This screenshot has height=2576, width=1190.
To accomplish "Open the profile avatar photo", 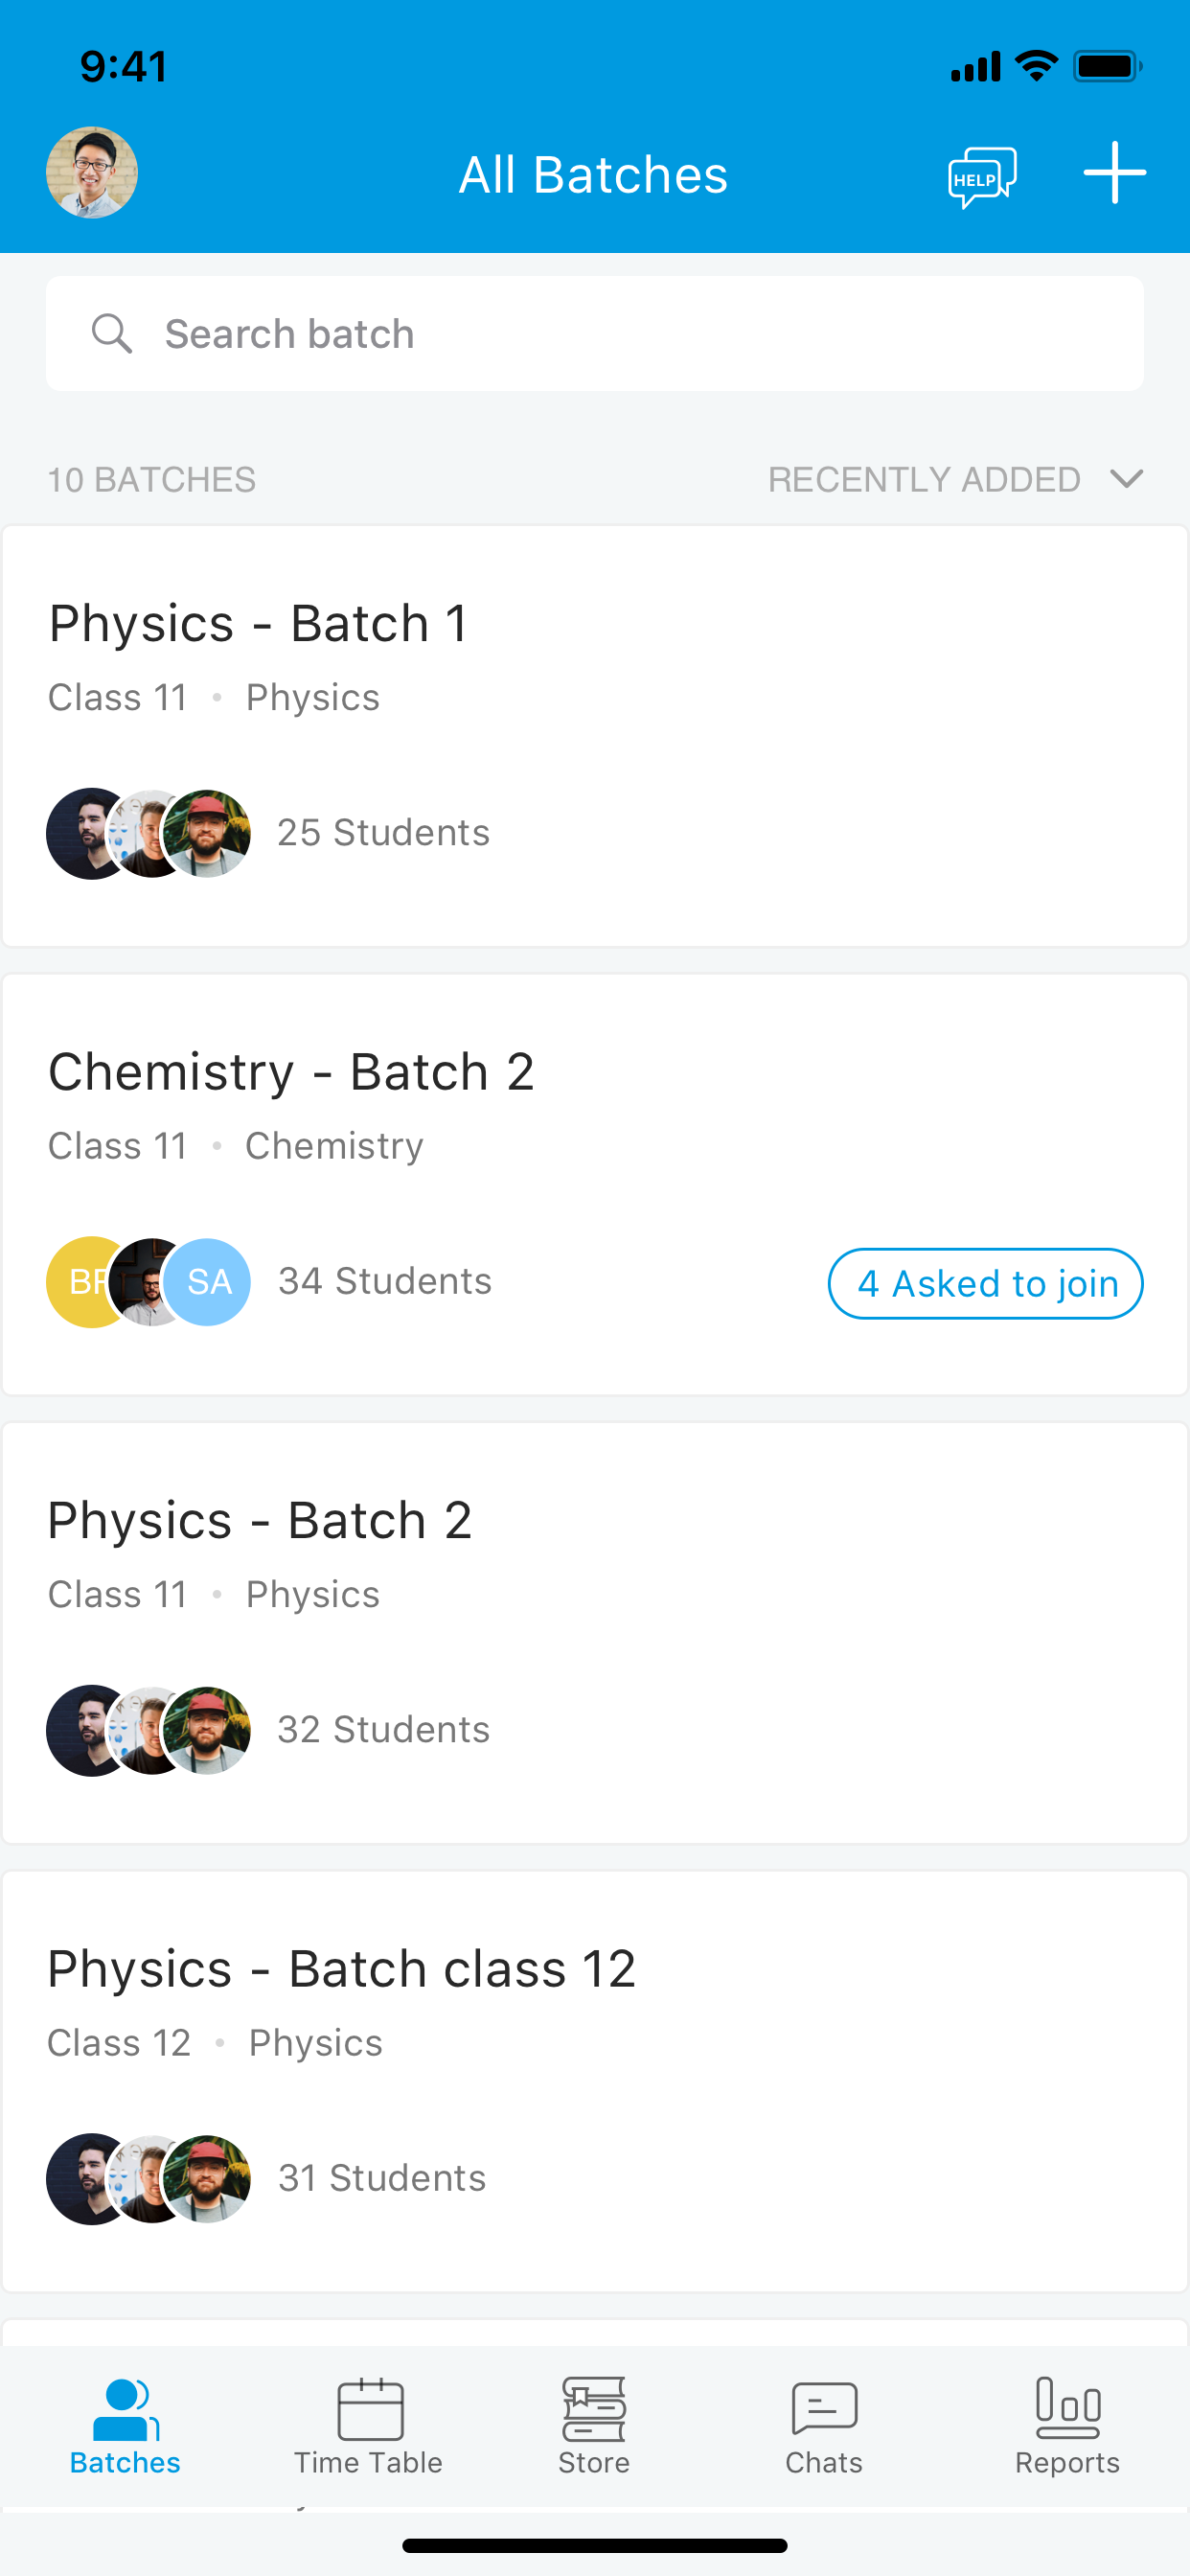I will point(92,172).
